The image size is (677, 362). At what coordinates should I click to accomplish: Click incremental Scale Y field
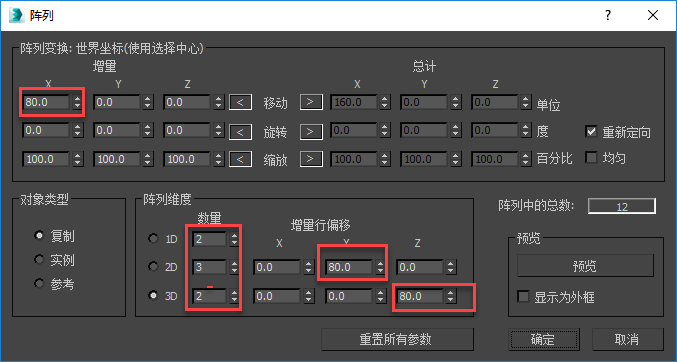coord(117,159)
